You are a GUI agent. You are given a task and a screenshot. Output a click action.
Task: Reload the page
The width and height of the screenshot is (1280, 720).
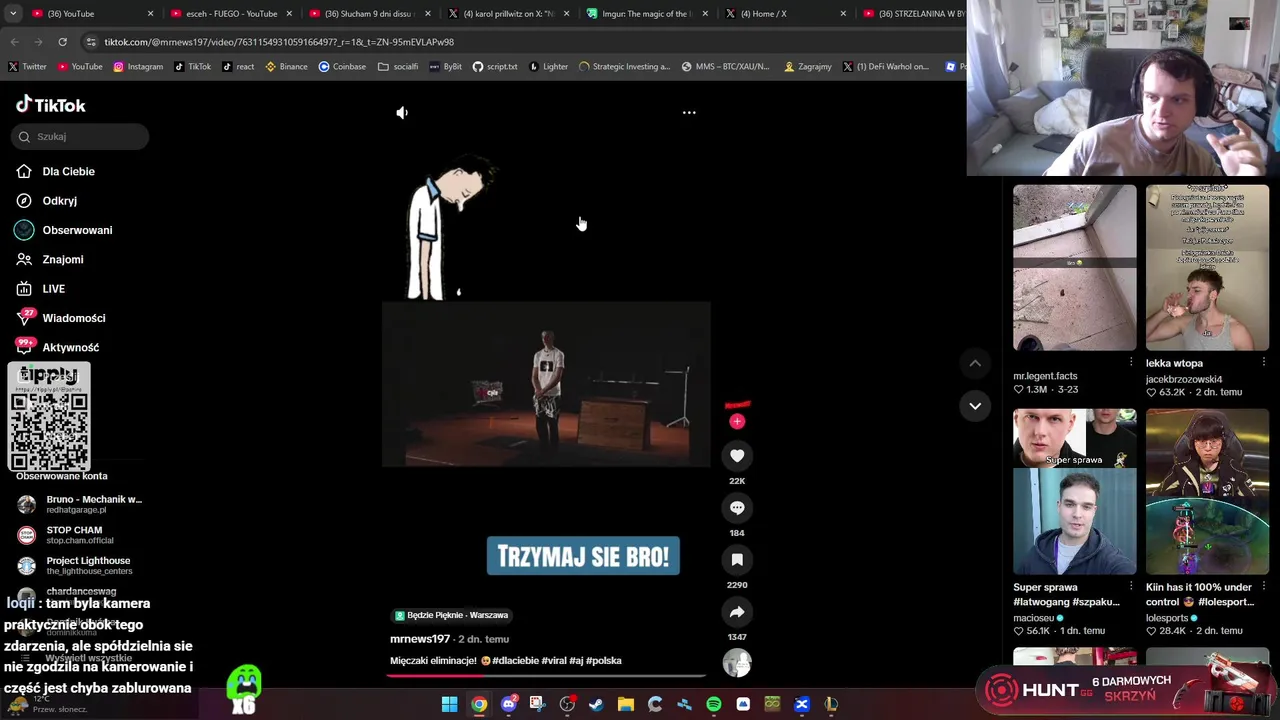point(62,42)
